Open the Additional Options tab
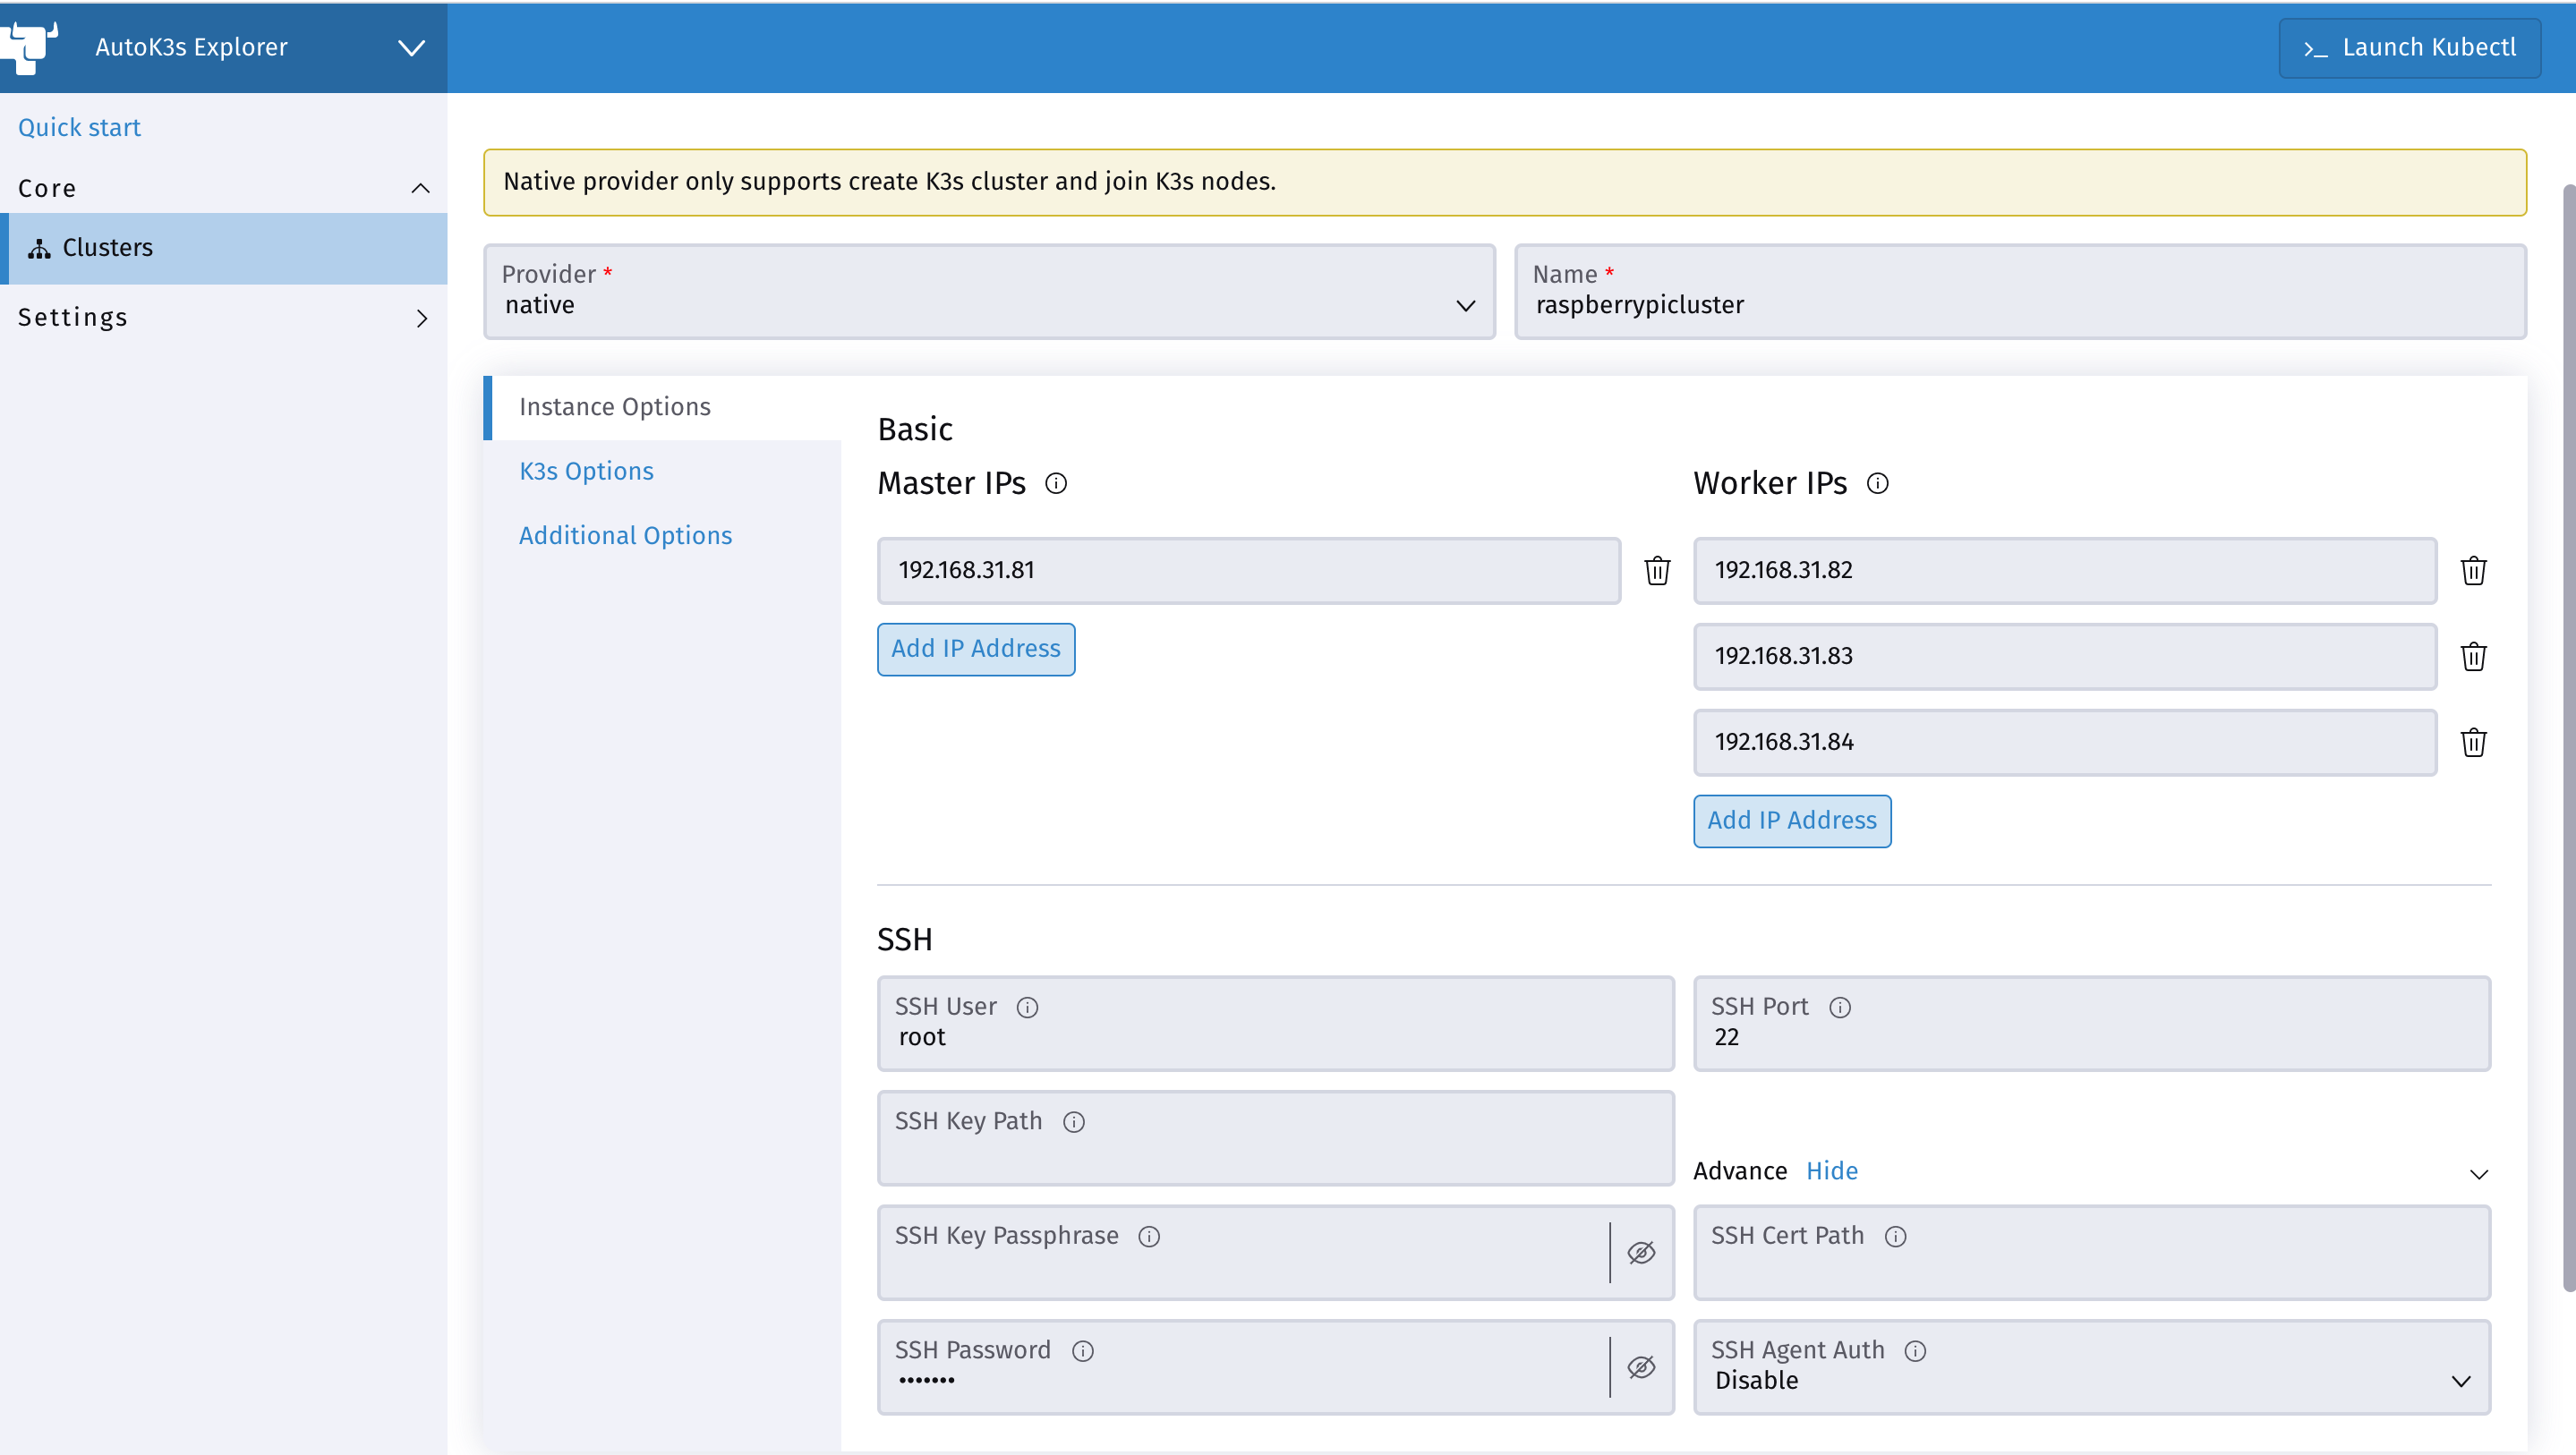 [625, 535]
